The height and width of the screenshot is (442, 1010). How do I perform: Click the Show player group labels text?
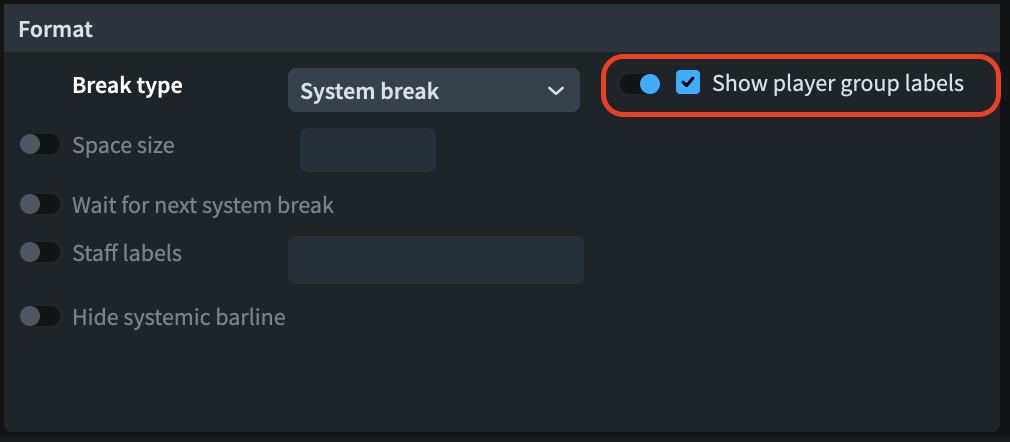pos(837,83)
